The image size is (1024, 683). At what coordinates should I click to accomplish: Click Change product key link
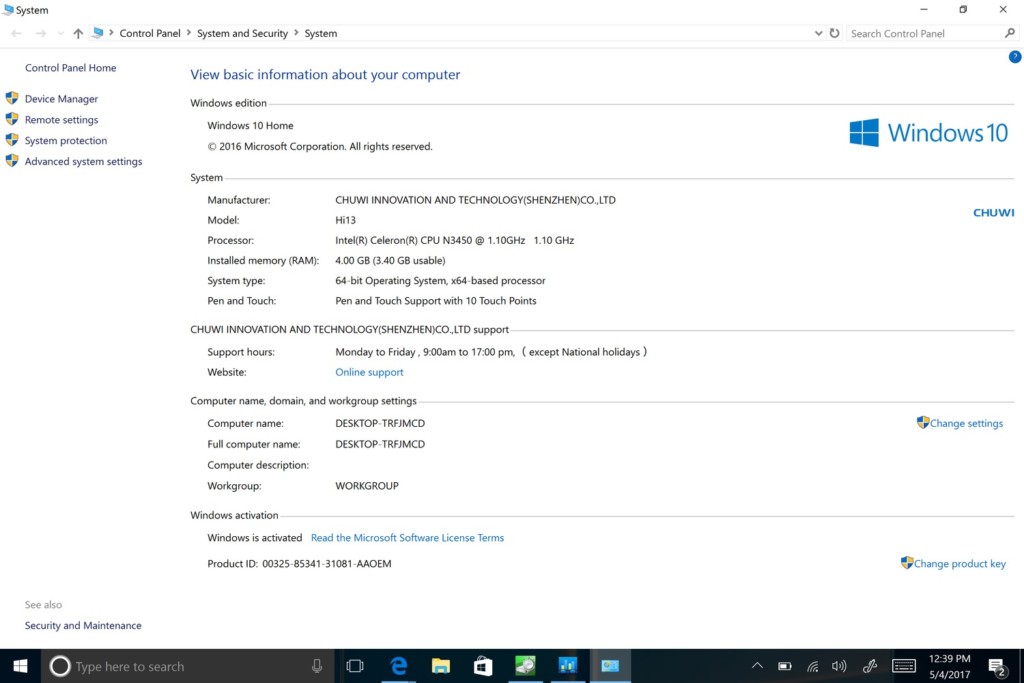pos(959,564)
